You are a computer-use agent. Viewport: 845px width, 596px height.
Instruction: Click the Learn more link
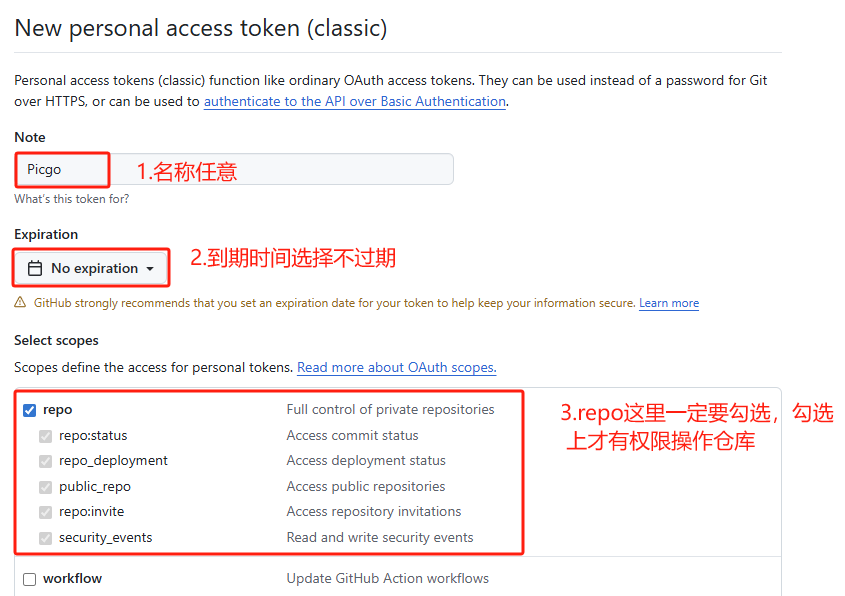669,303
